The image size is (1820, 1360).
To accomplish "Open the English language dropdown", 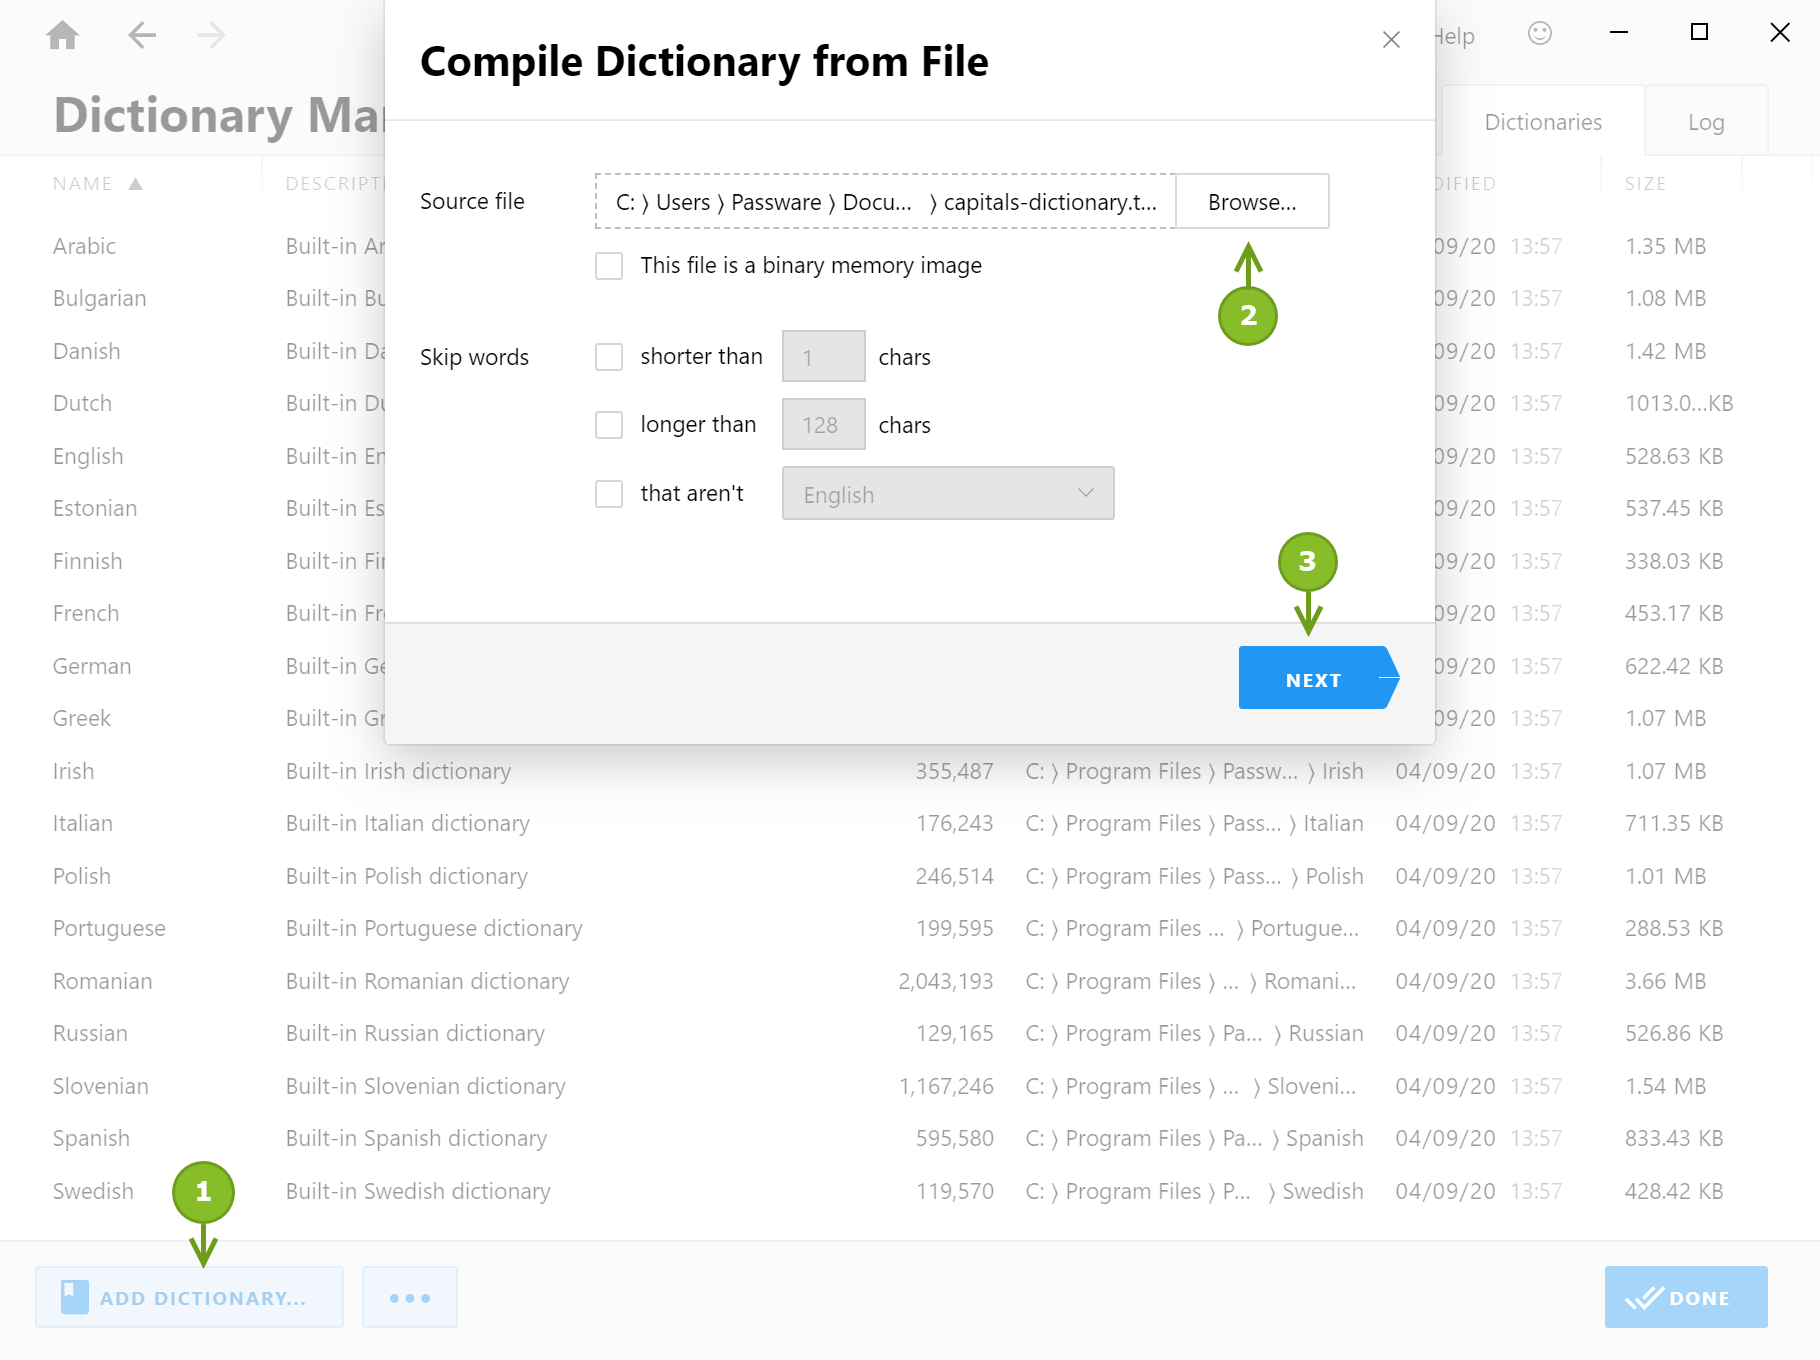I will coord(947,493).
